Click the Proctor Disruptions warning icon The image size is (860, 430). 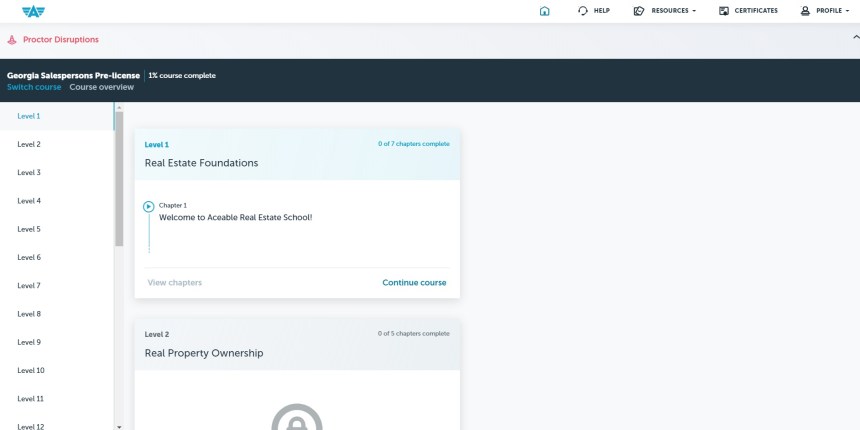[x=12, y=39]
